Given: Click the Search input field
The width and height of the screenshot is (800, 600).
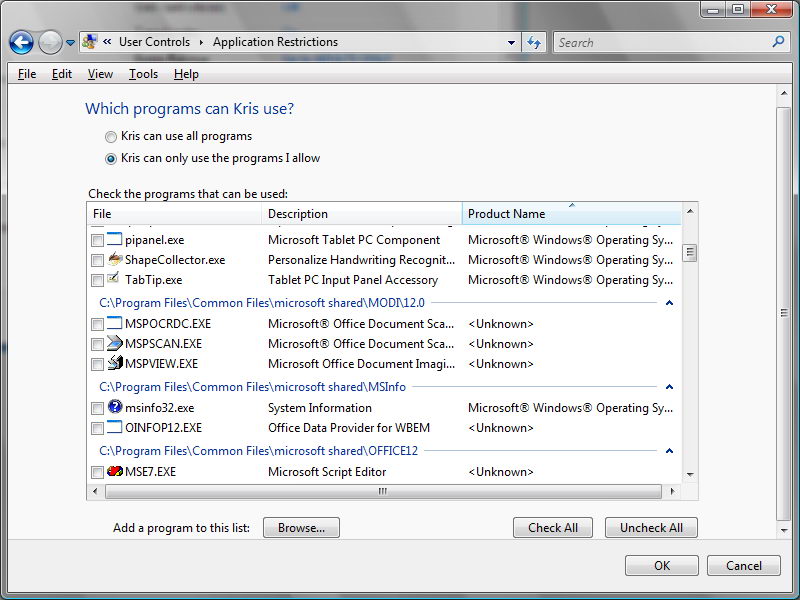Looking at the screenshot, I should [663, 42].
